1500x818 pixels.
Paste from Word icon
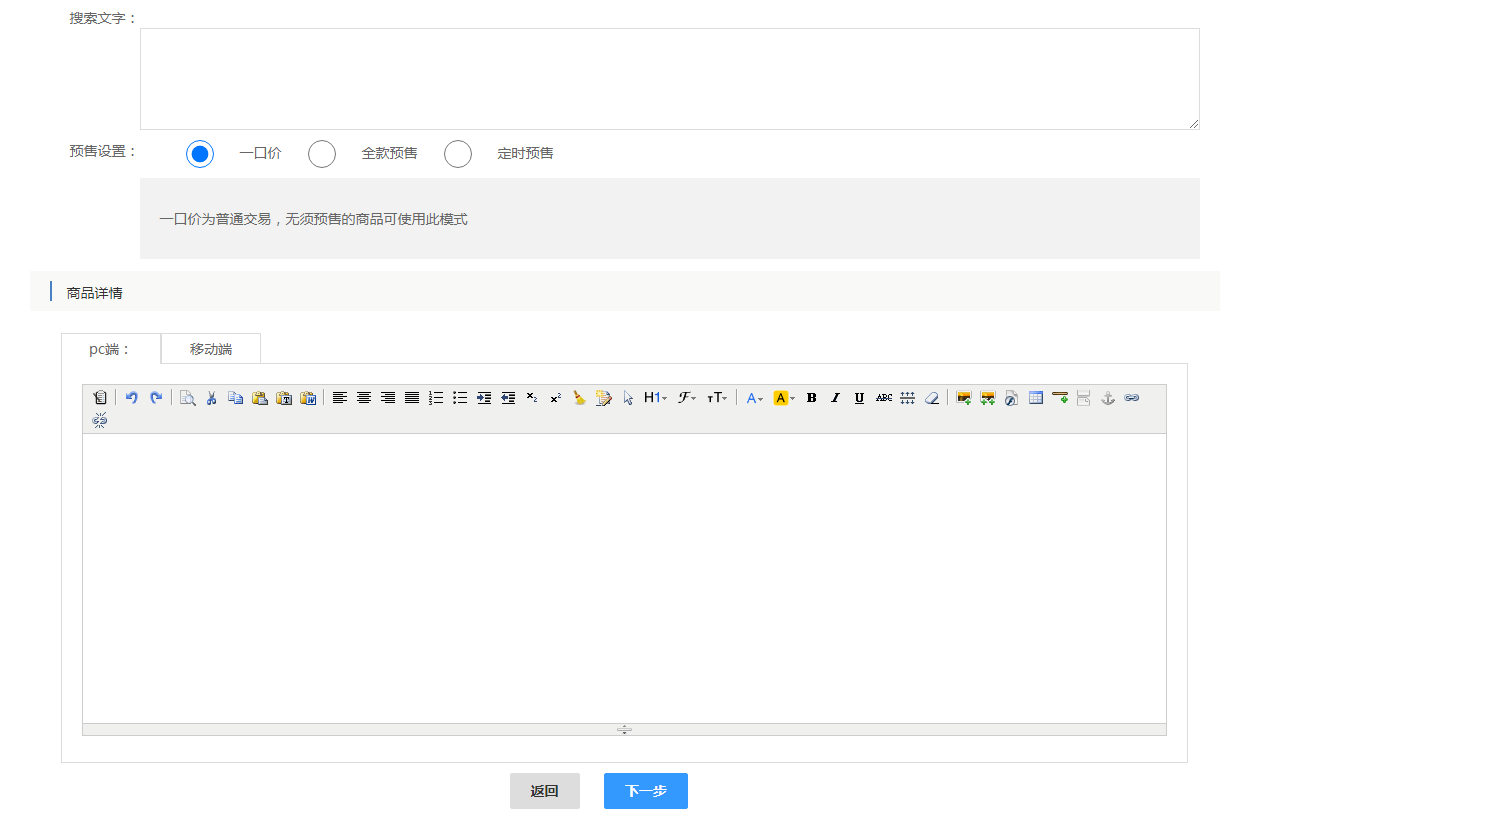coord(308,398)
